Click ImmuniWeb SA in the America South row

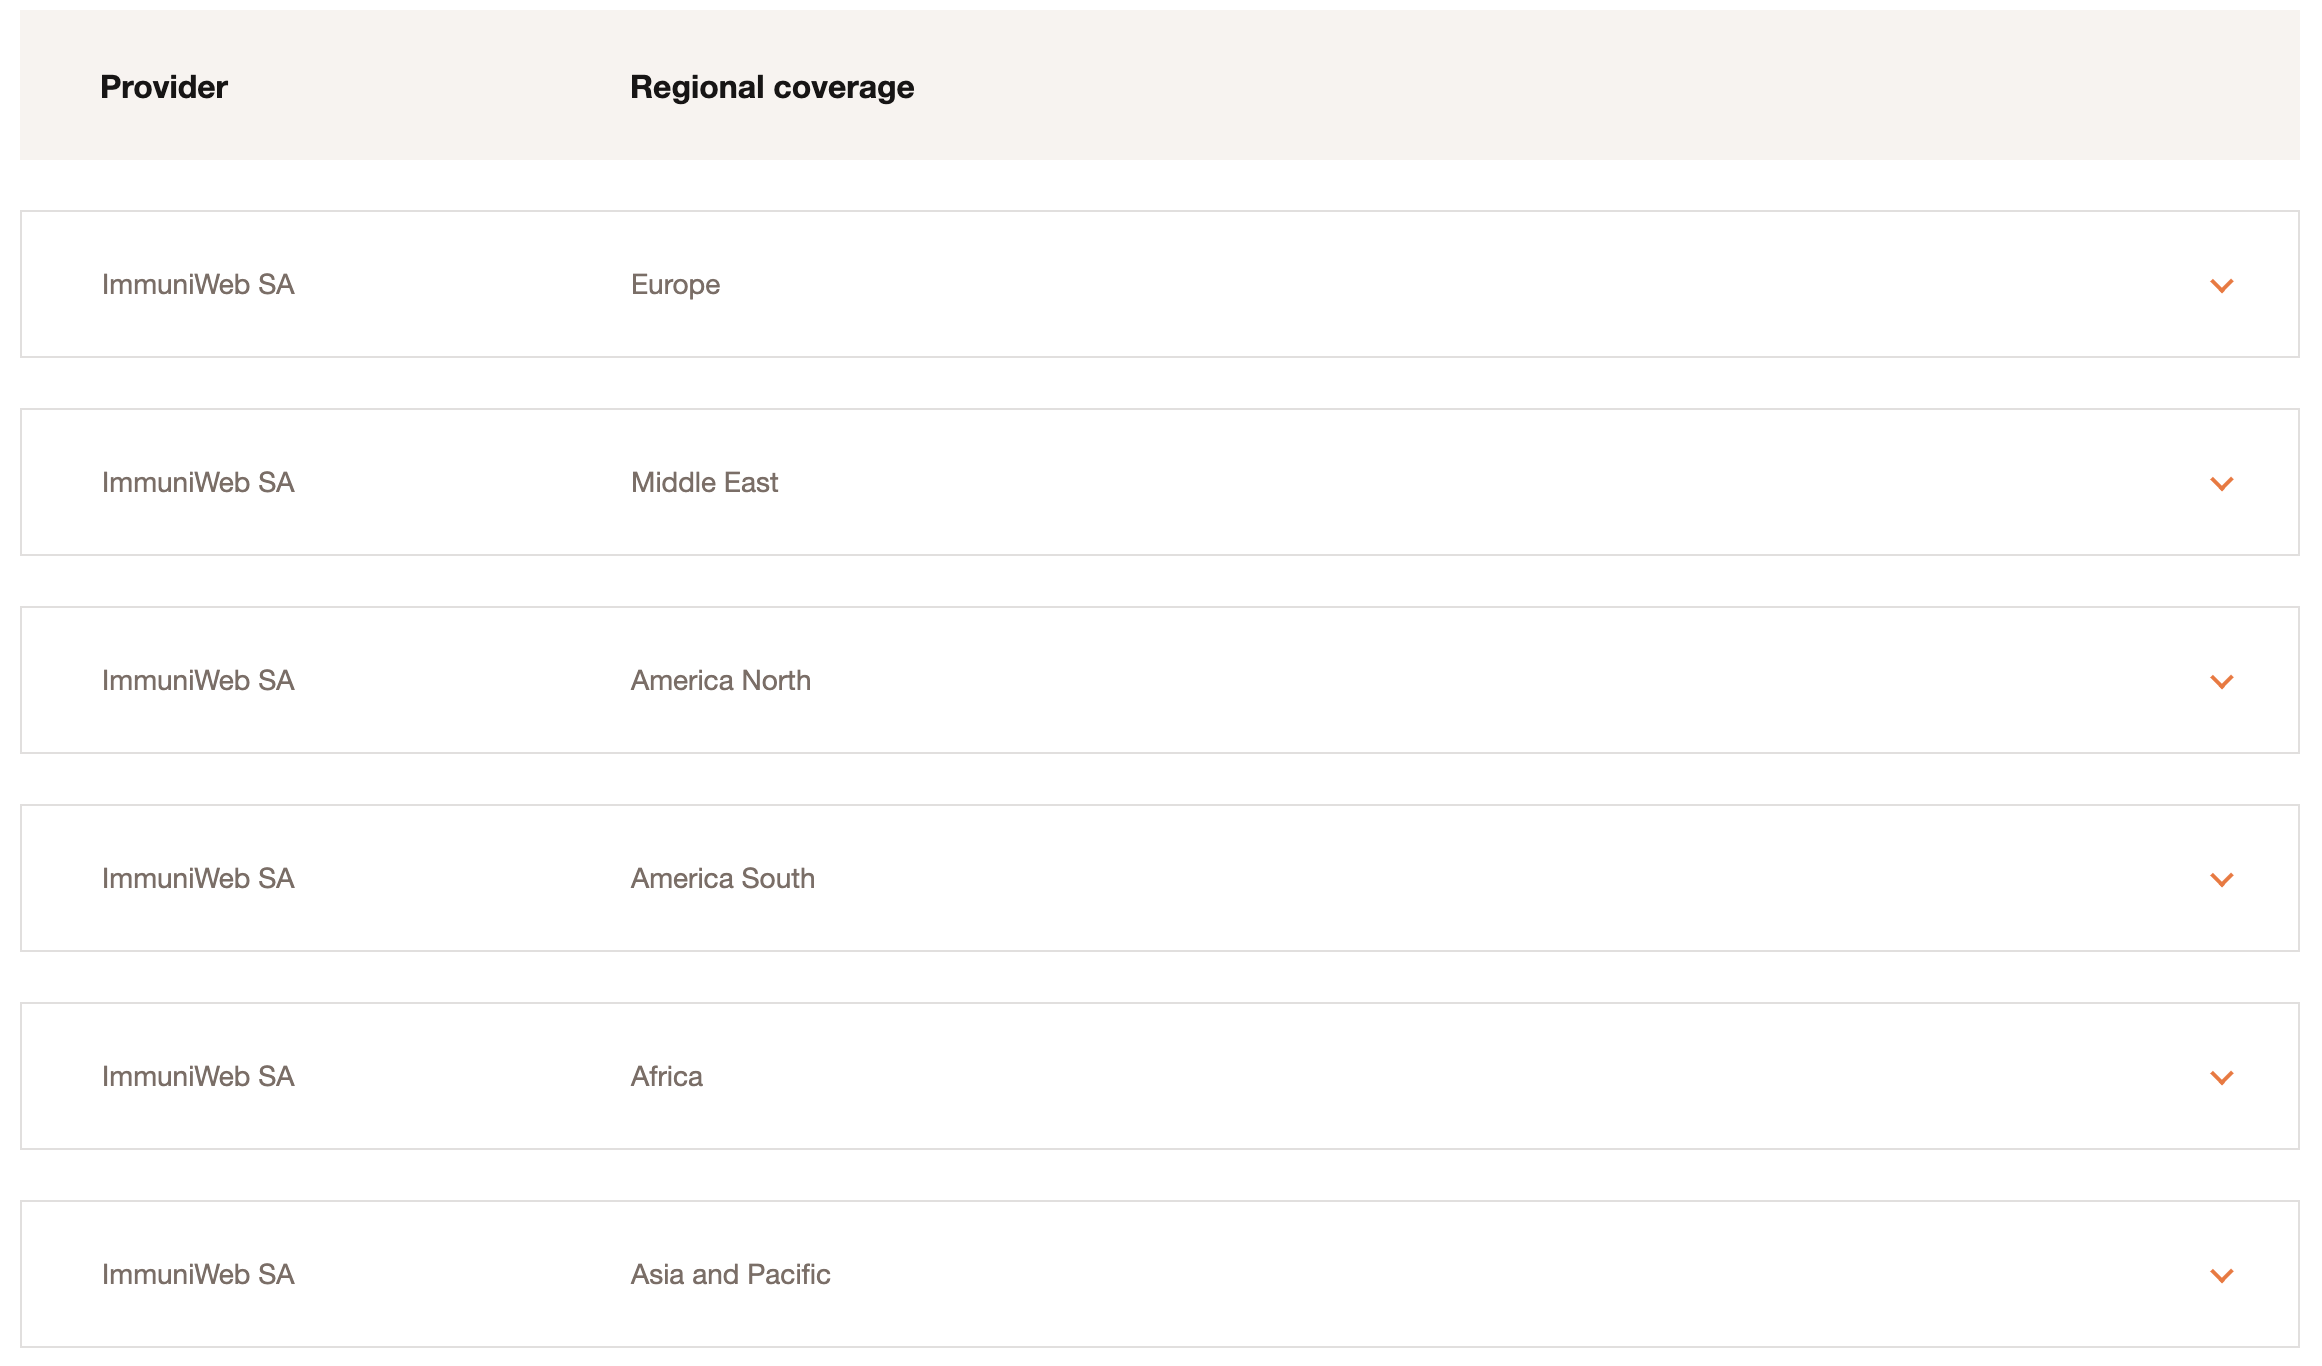point(198,878)
